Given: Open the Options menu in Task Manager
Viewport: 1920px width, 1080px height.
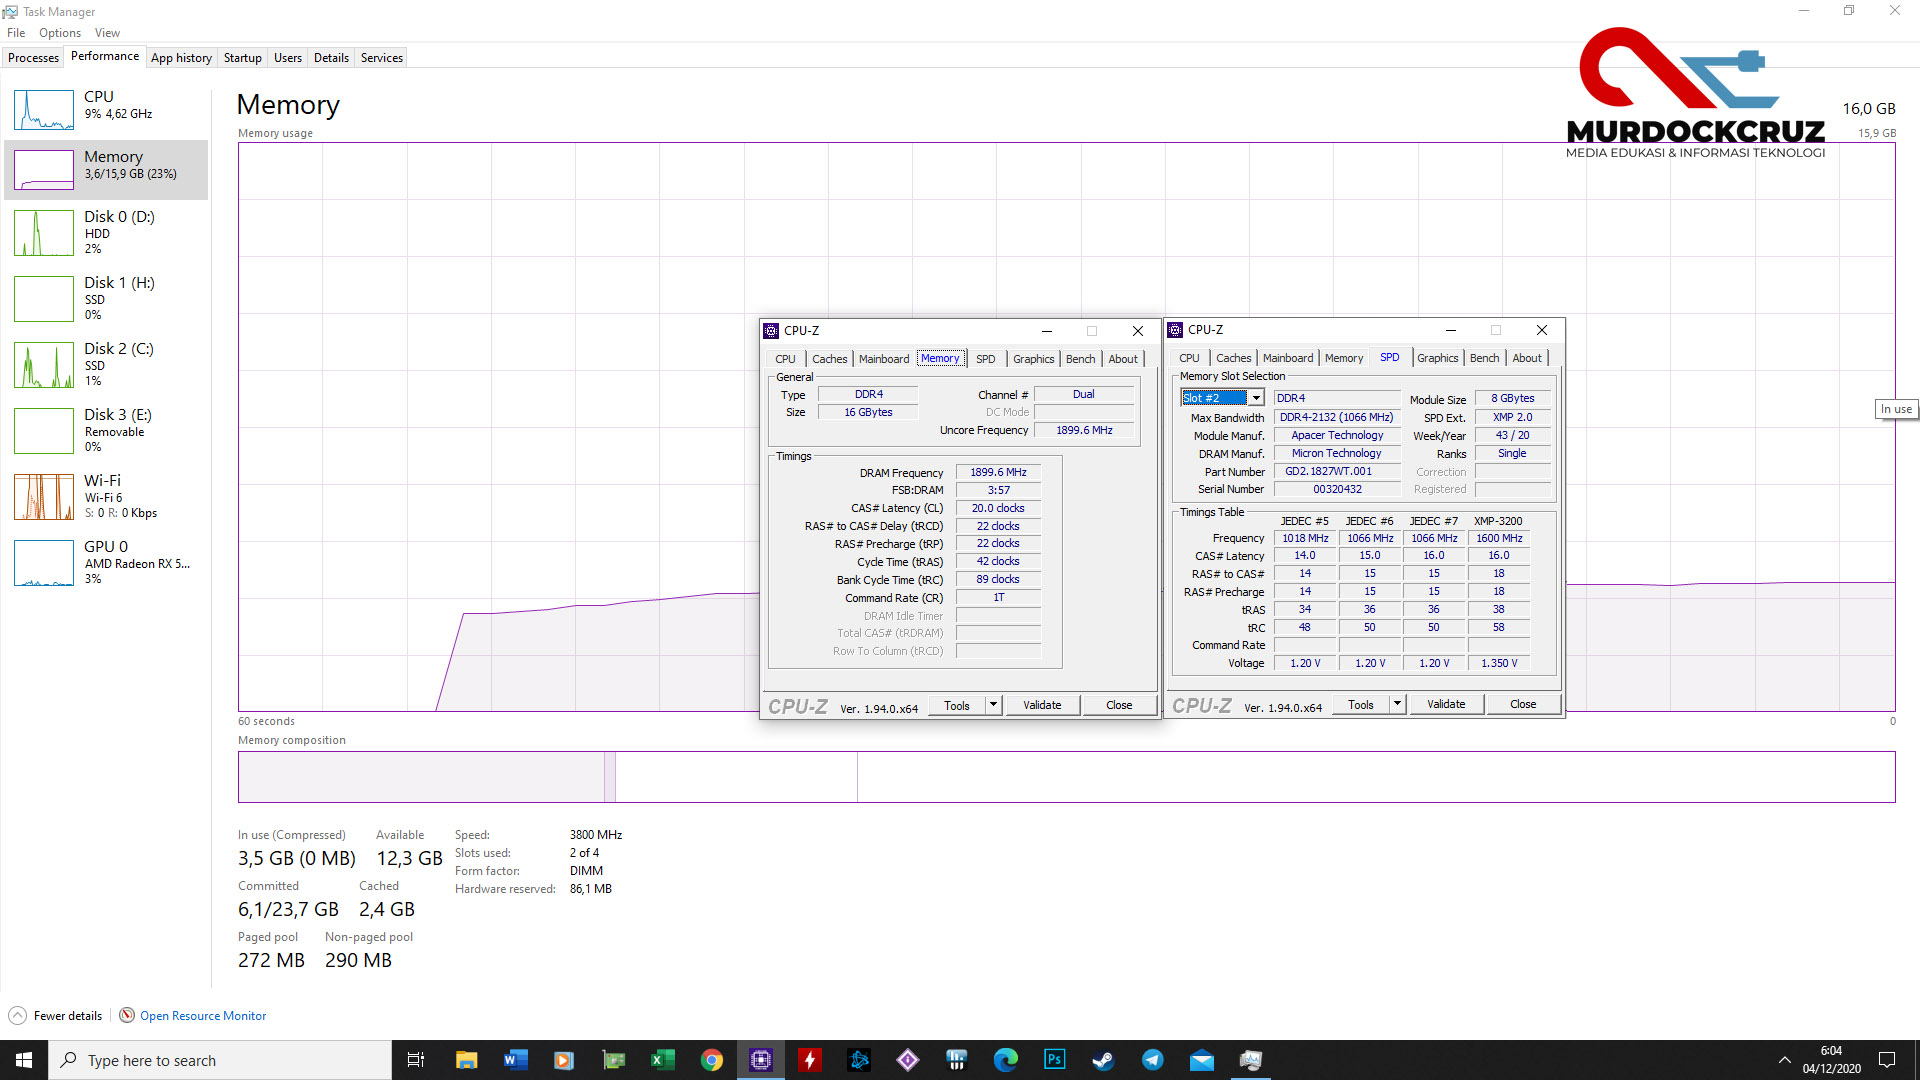Looking at the screenshot, I should tap(60, 33).
